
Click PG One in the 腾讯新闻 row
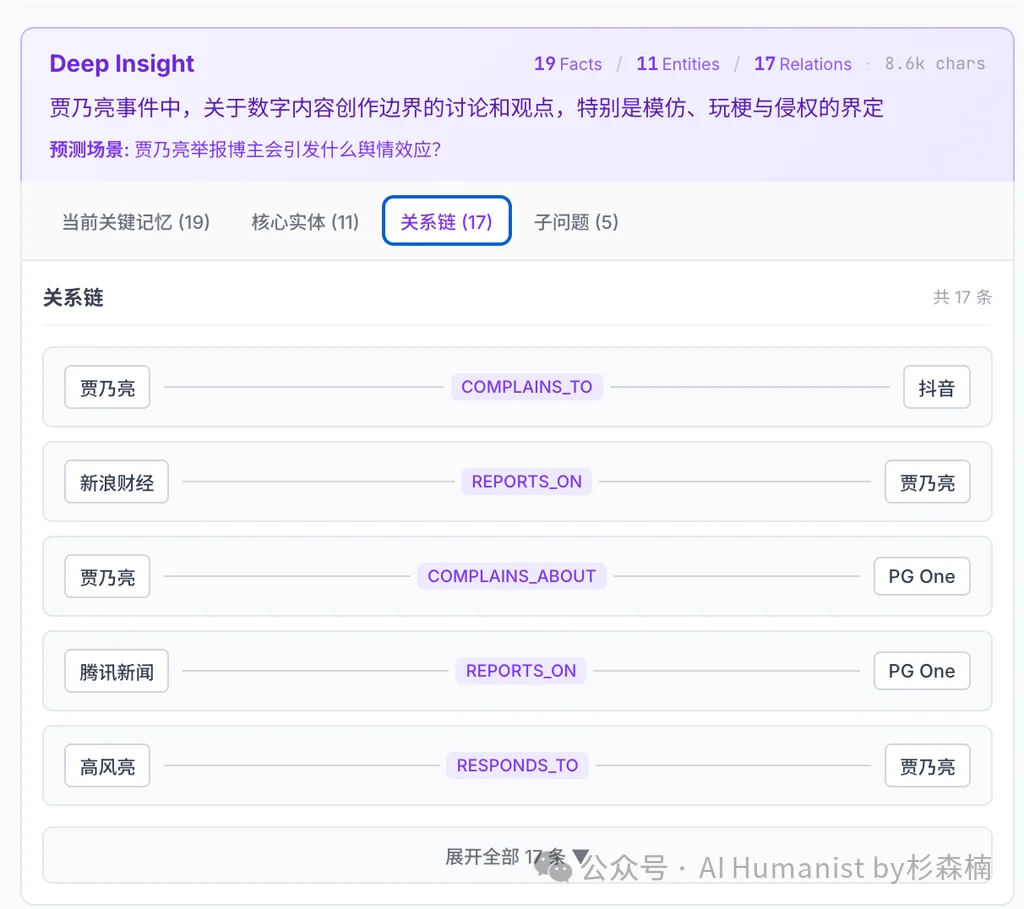[921, 671]
